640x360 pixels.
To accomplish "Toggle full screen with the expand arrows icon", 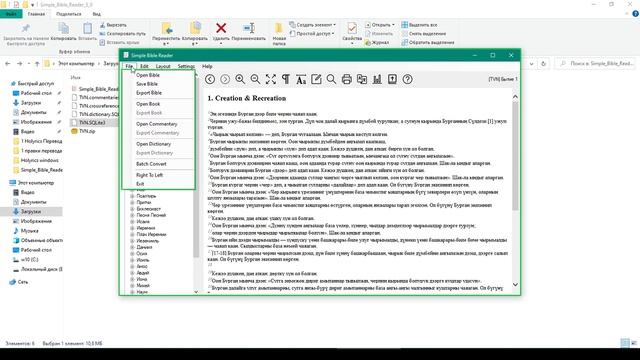I will (x=271, y=79).
